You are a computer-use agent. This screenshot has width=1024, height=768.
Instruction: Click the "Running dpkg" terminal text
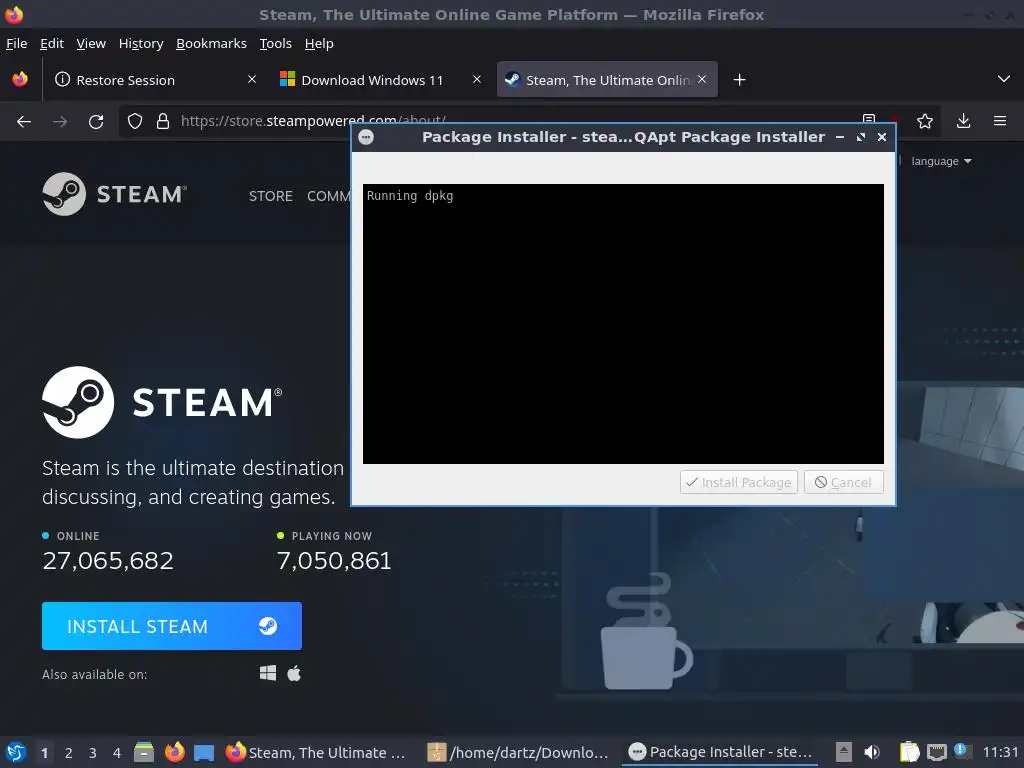coord(409,196)
